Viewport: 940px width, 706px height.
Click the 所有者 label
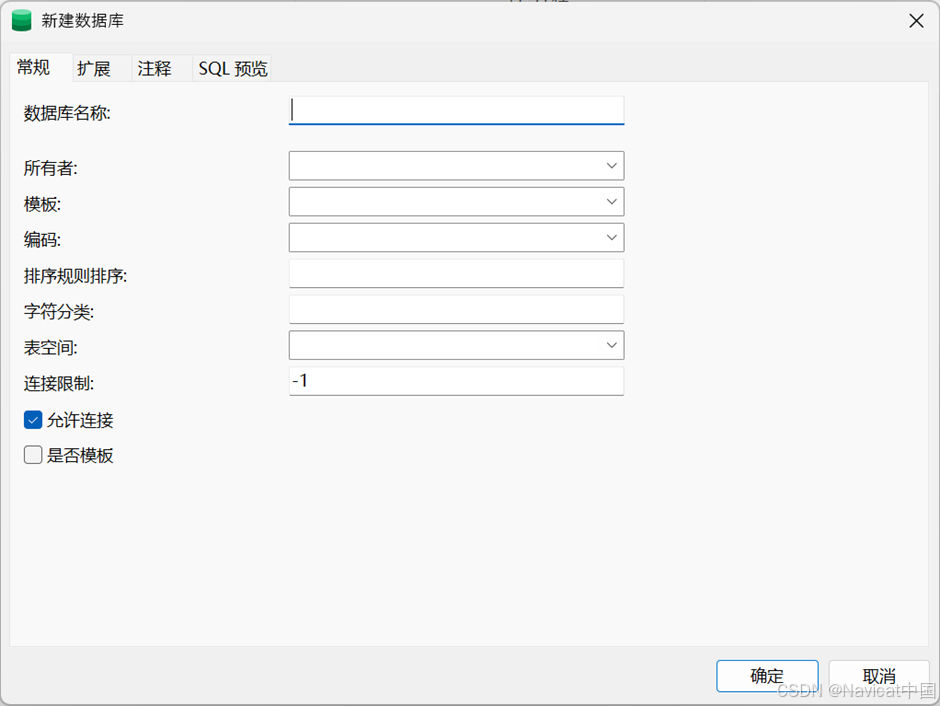click(x=50, y=168)
